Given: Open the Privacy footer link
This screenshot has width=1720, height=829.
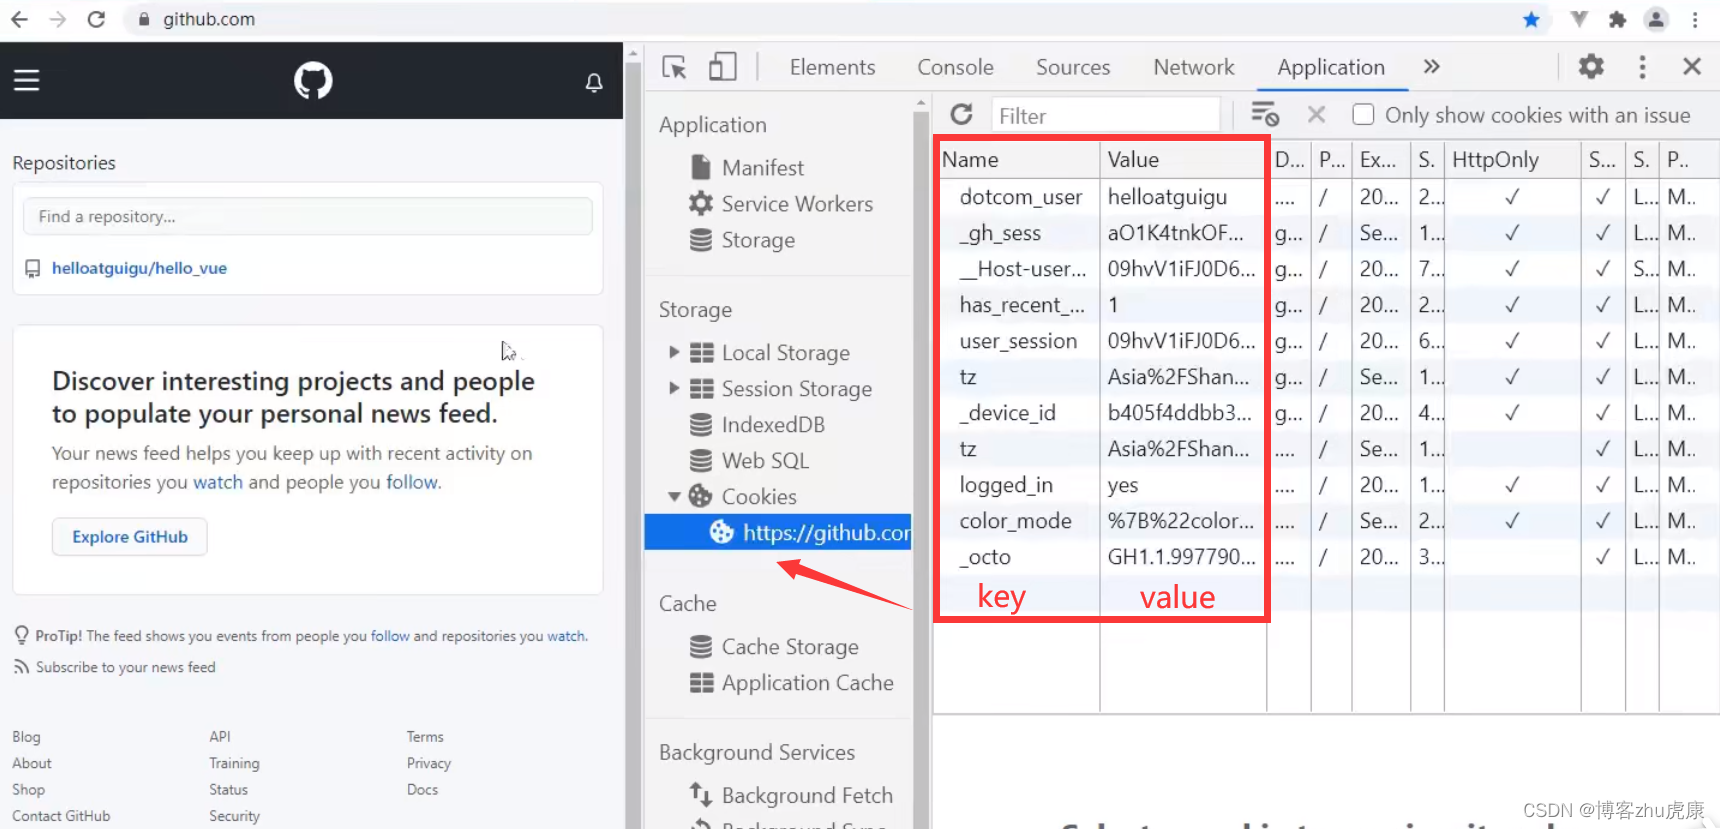Looking at the screenshot, I should (x=429, y=763).
